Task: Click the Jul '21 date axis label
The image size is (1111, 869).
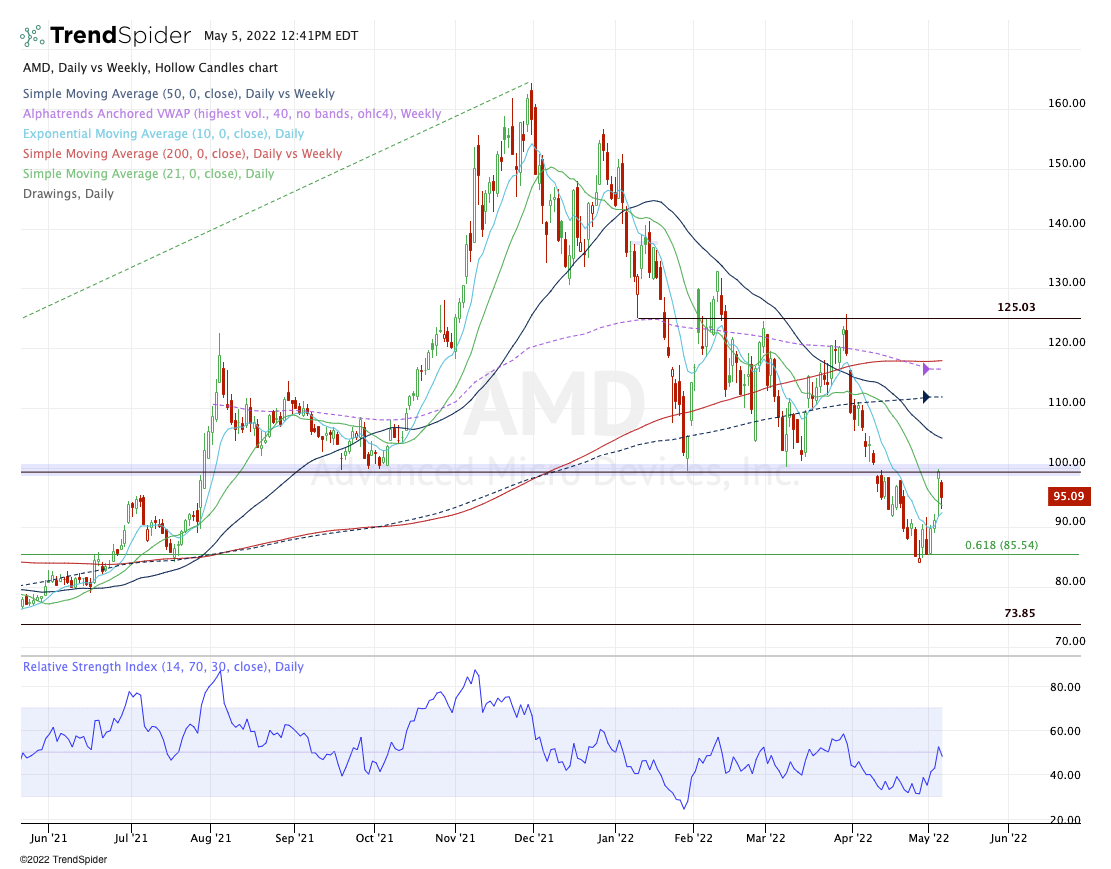Action: click(131, 838)
